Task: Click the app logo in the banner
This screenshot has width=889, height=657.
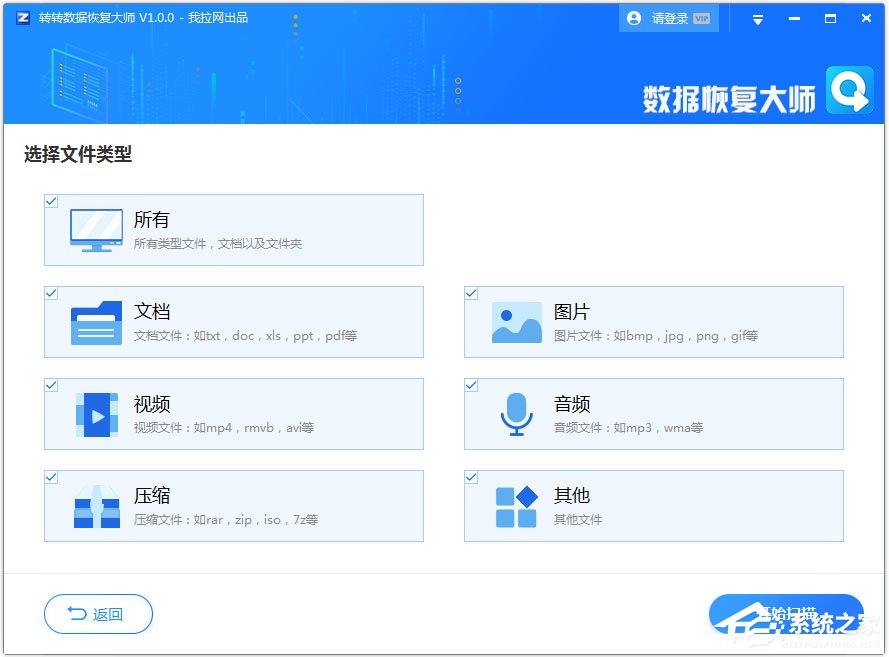Action: 848,92
